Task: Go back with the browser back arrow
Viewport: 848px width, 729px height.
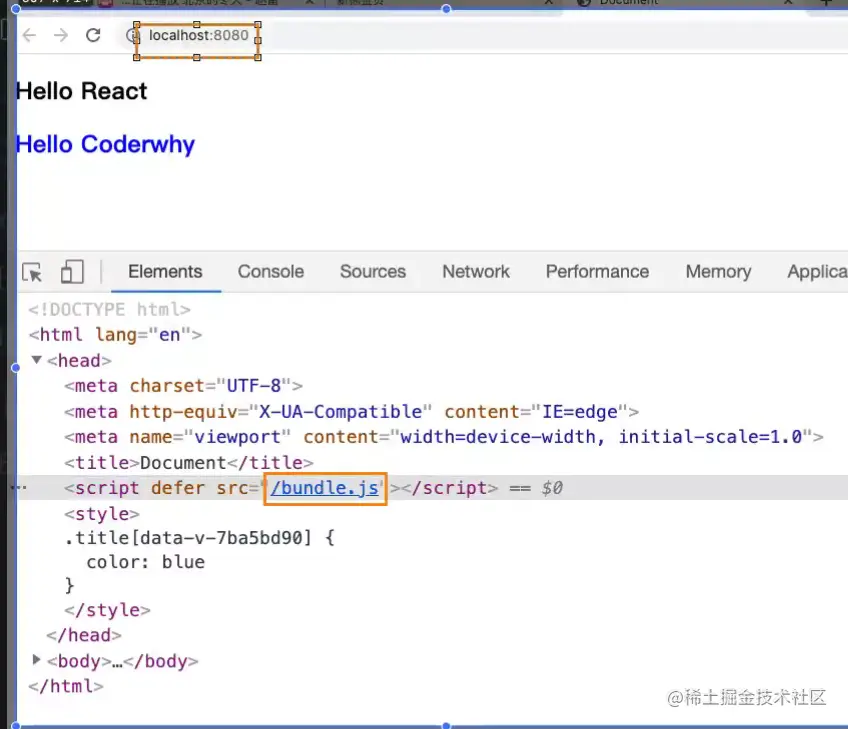Action: pyautogui.click(x=29, y=36)
